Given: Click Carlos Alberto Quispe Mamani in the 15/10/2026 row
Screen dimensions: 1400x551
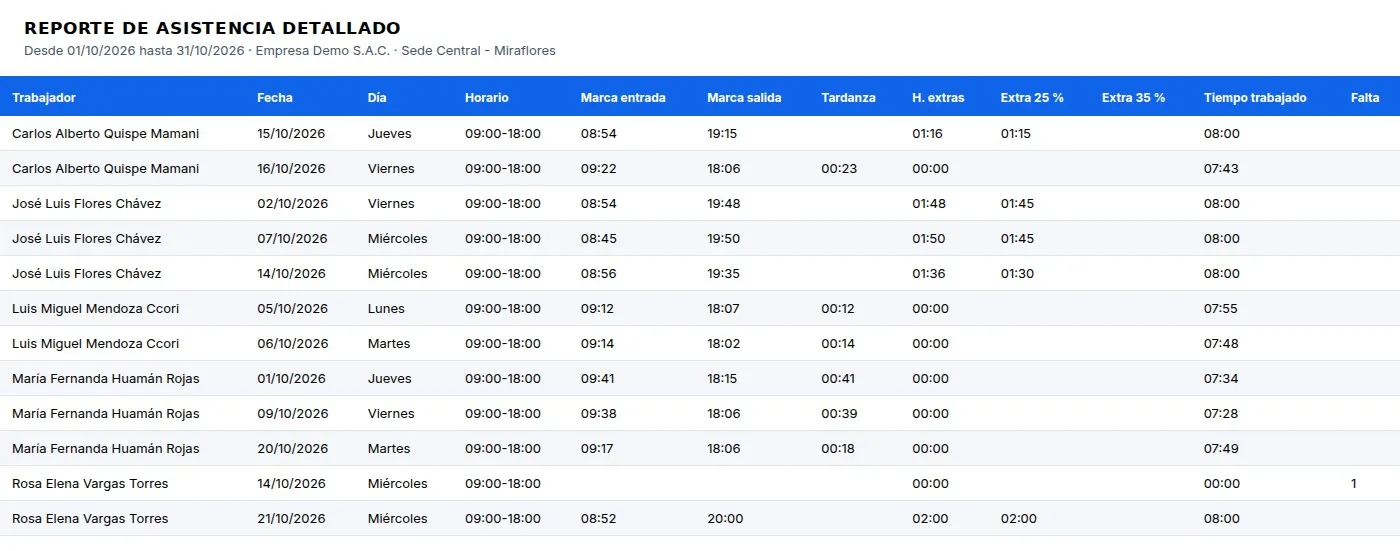Looking at the screenshot, I should [x=105, y=134].
